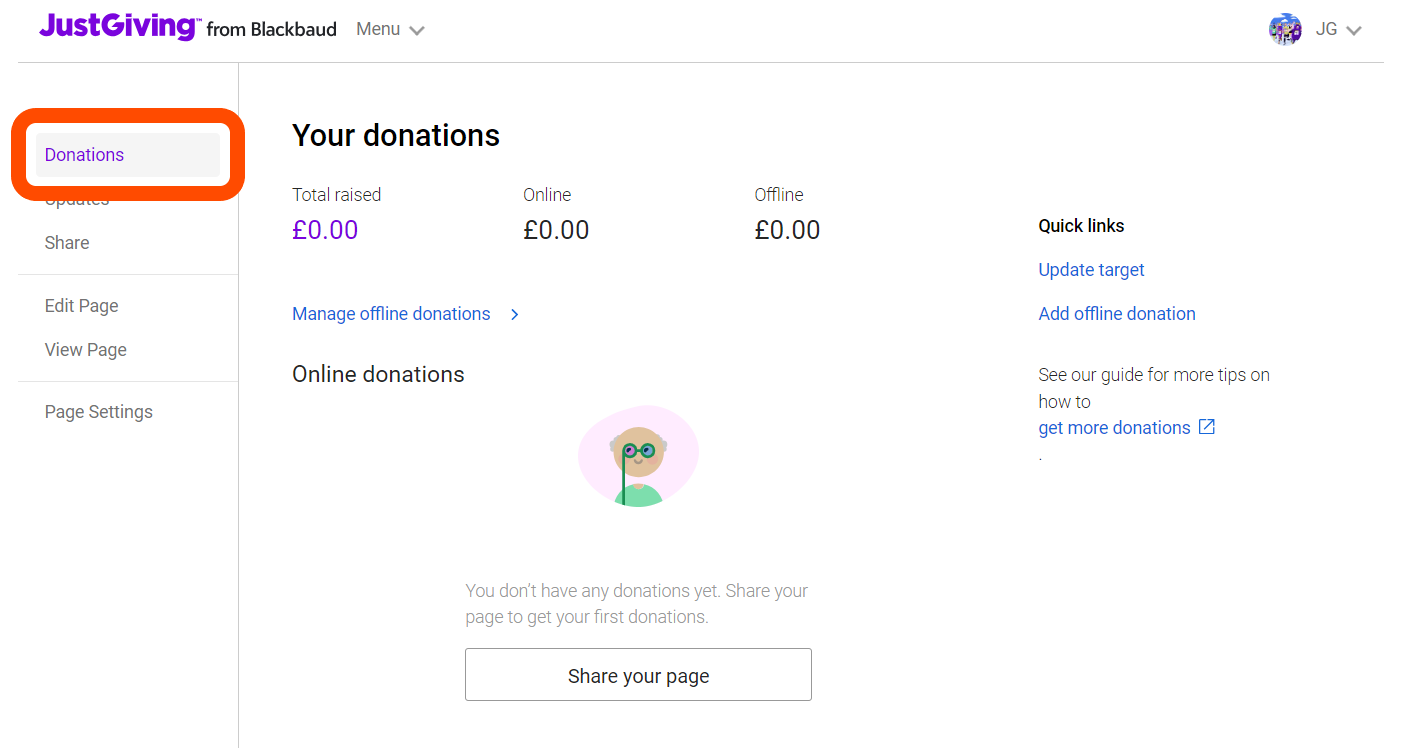Open View Page from sidebar
Screen dimensions: 1404x748
(x=86, y=350)
